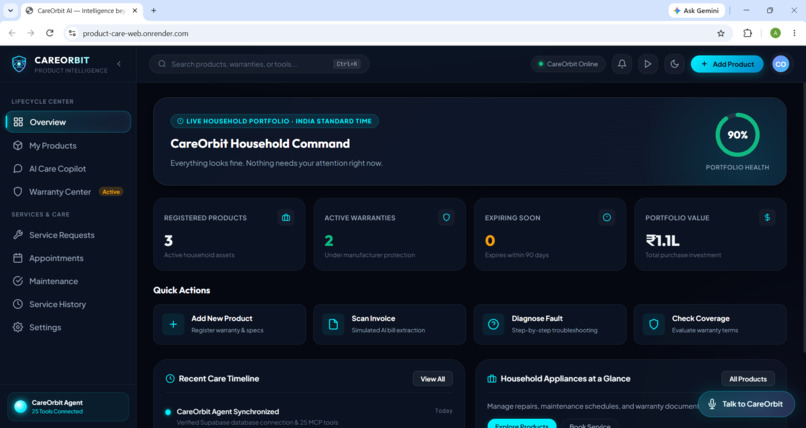Navigate to Service Requests

coord(68,235)
